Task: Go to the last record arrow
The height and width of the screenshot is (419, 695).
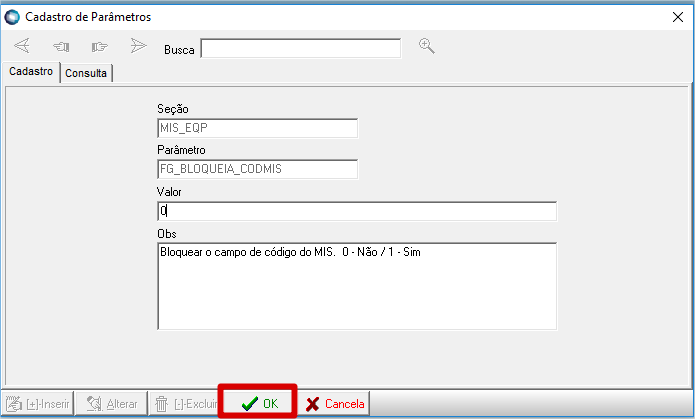Action: 138,46
